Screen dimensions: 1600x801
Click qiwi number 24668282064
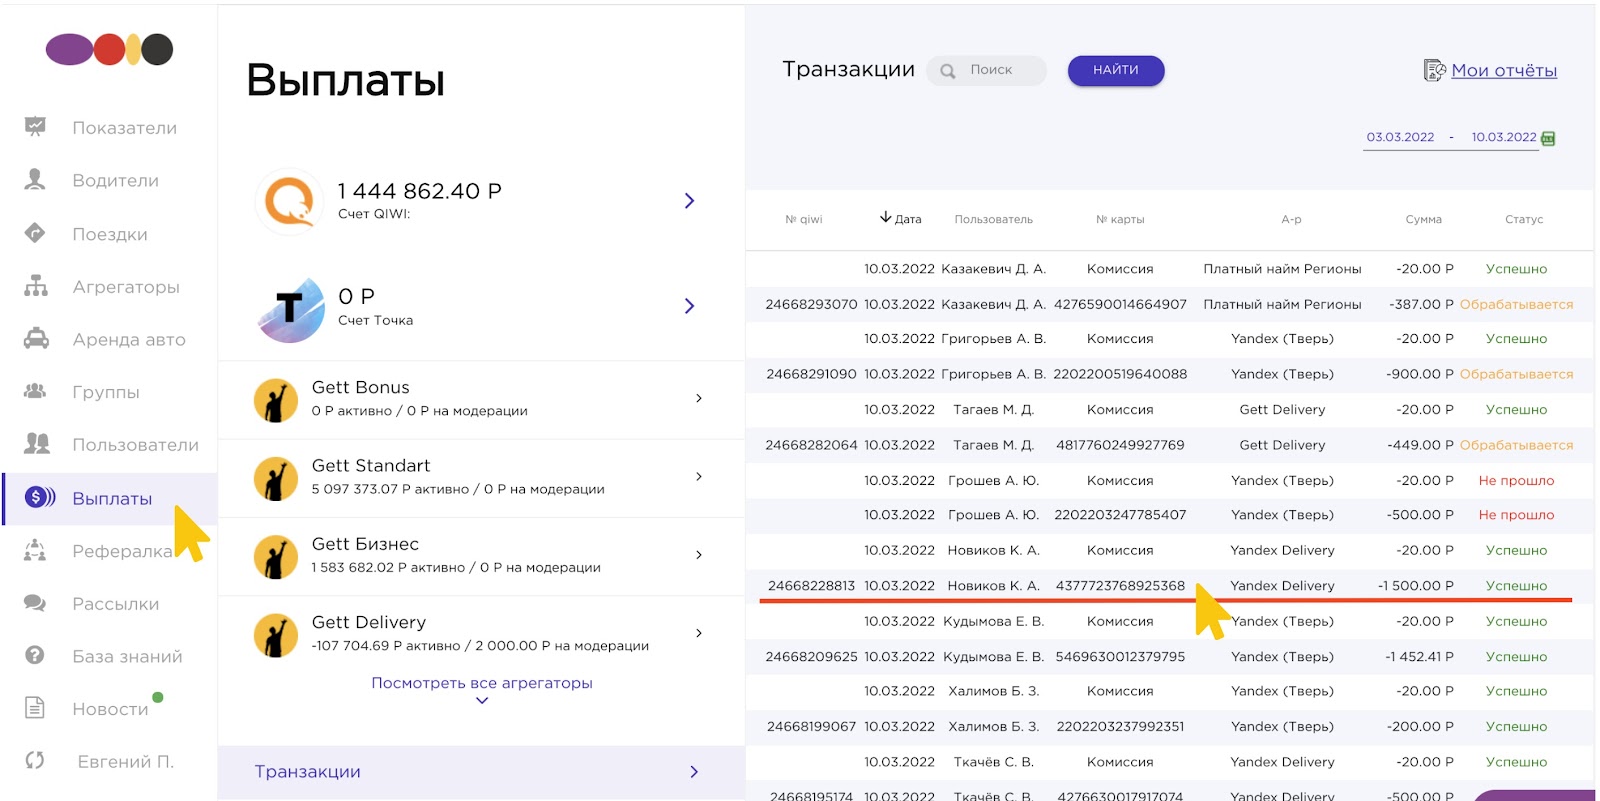pos(811,445)
